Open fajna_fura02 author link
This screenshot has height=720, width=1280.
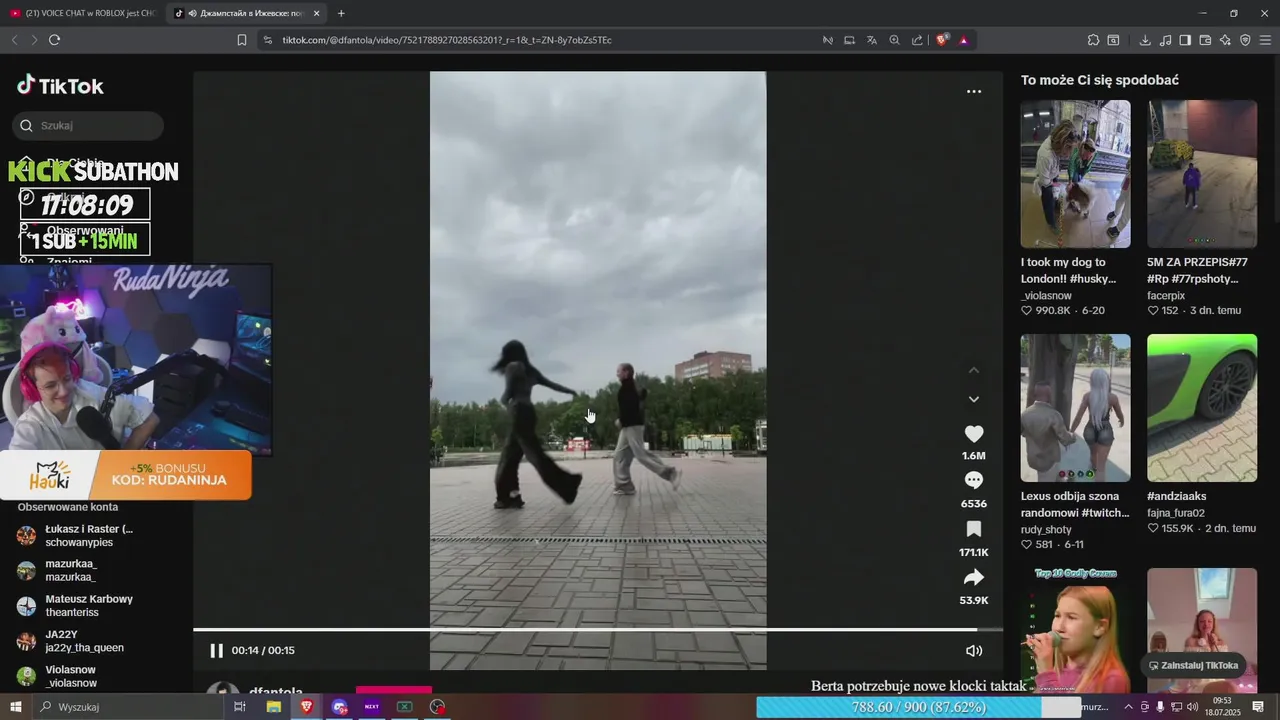click(1176, 513)
